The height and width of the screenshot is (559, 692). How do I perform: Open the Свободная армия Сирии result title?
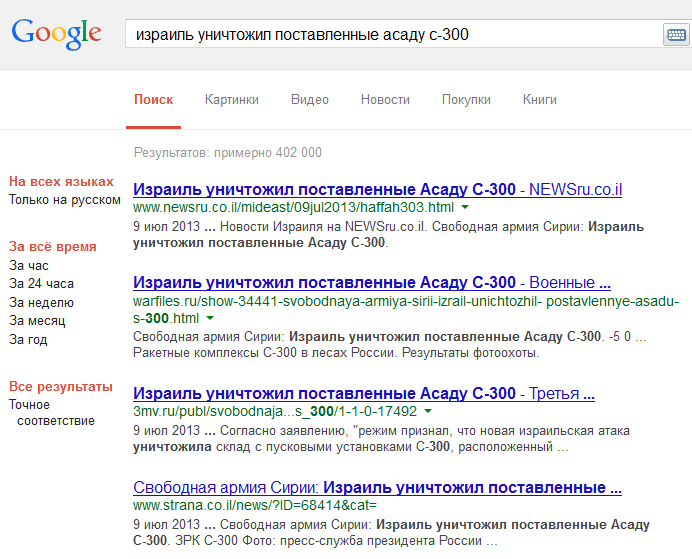377,488
